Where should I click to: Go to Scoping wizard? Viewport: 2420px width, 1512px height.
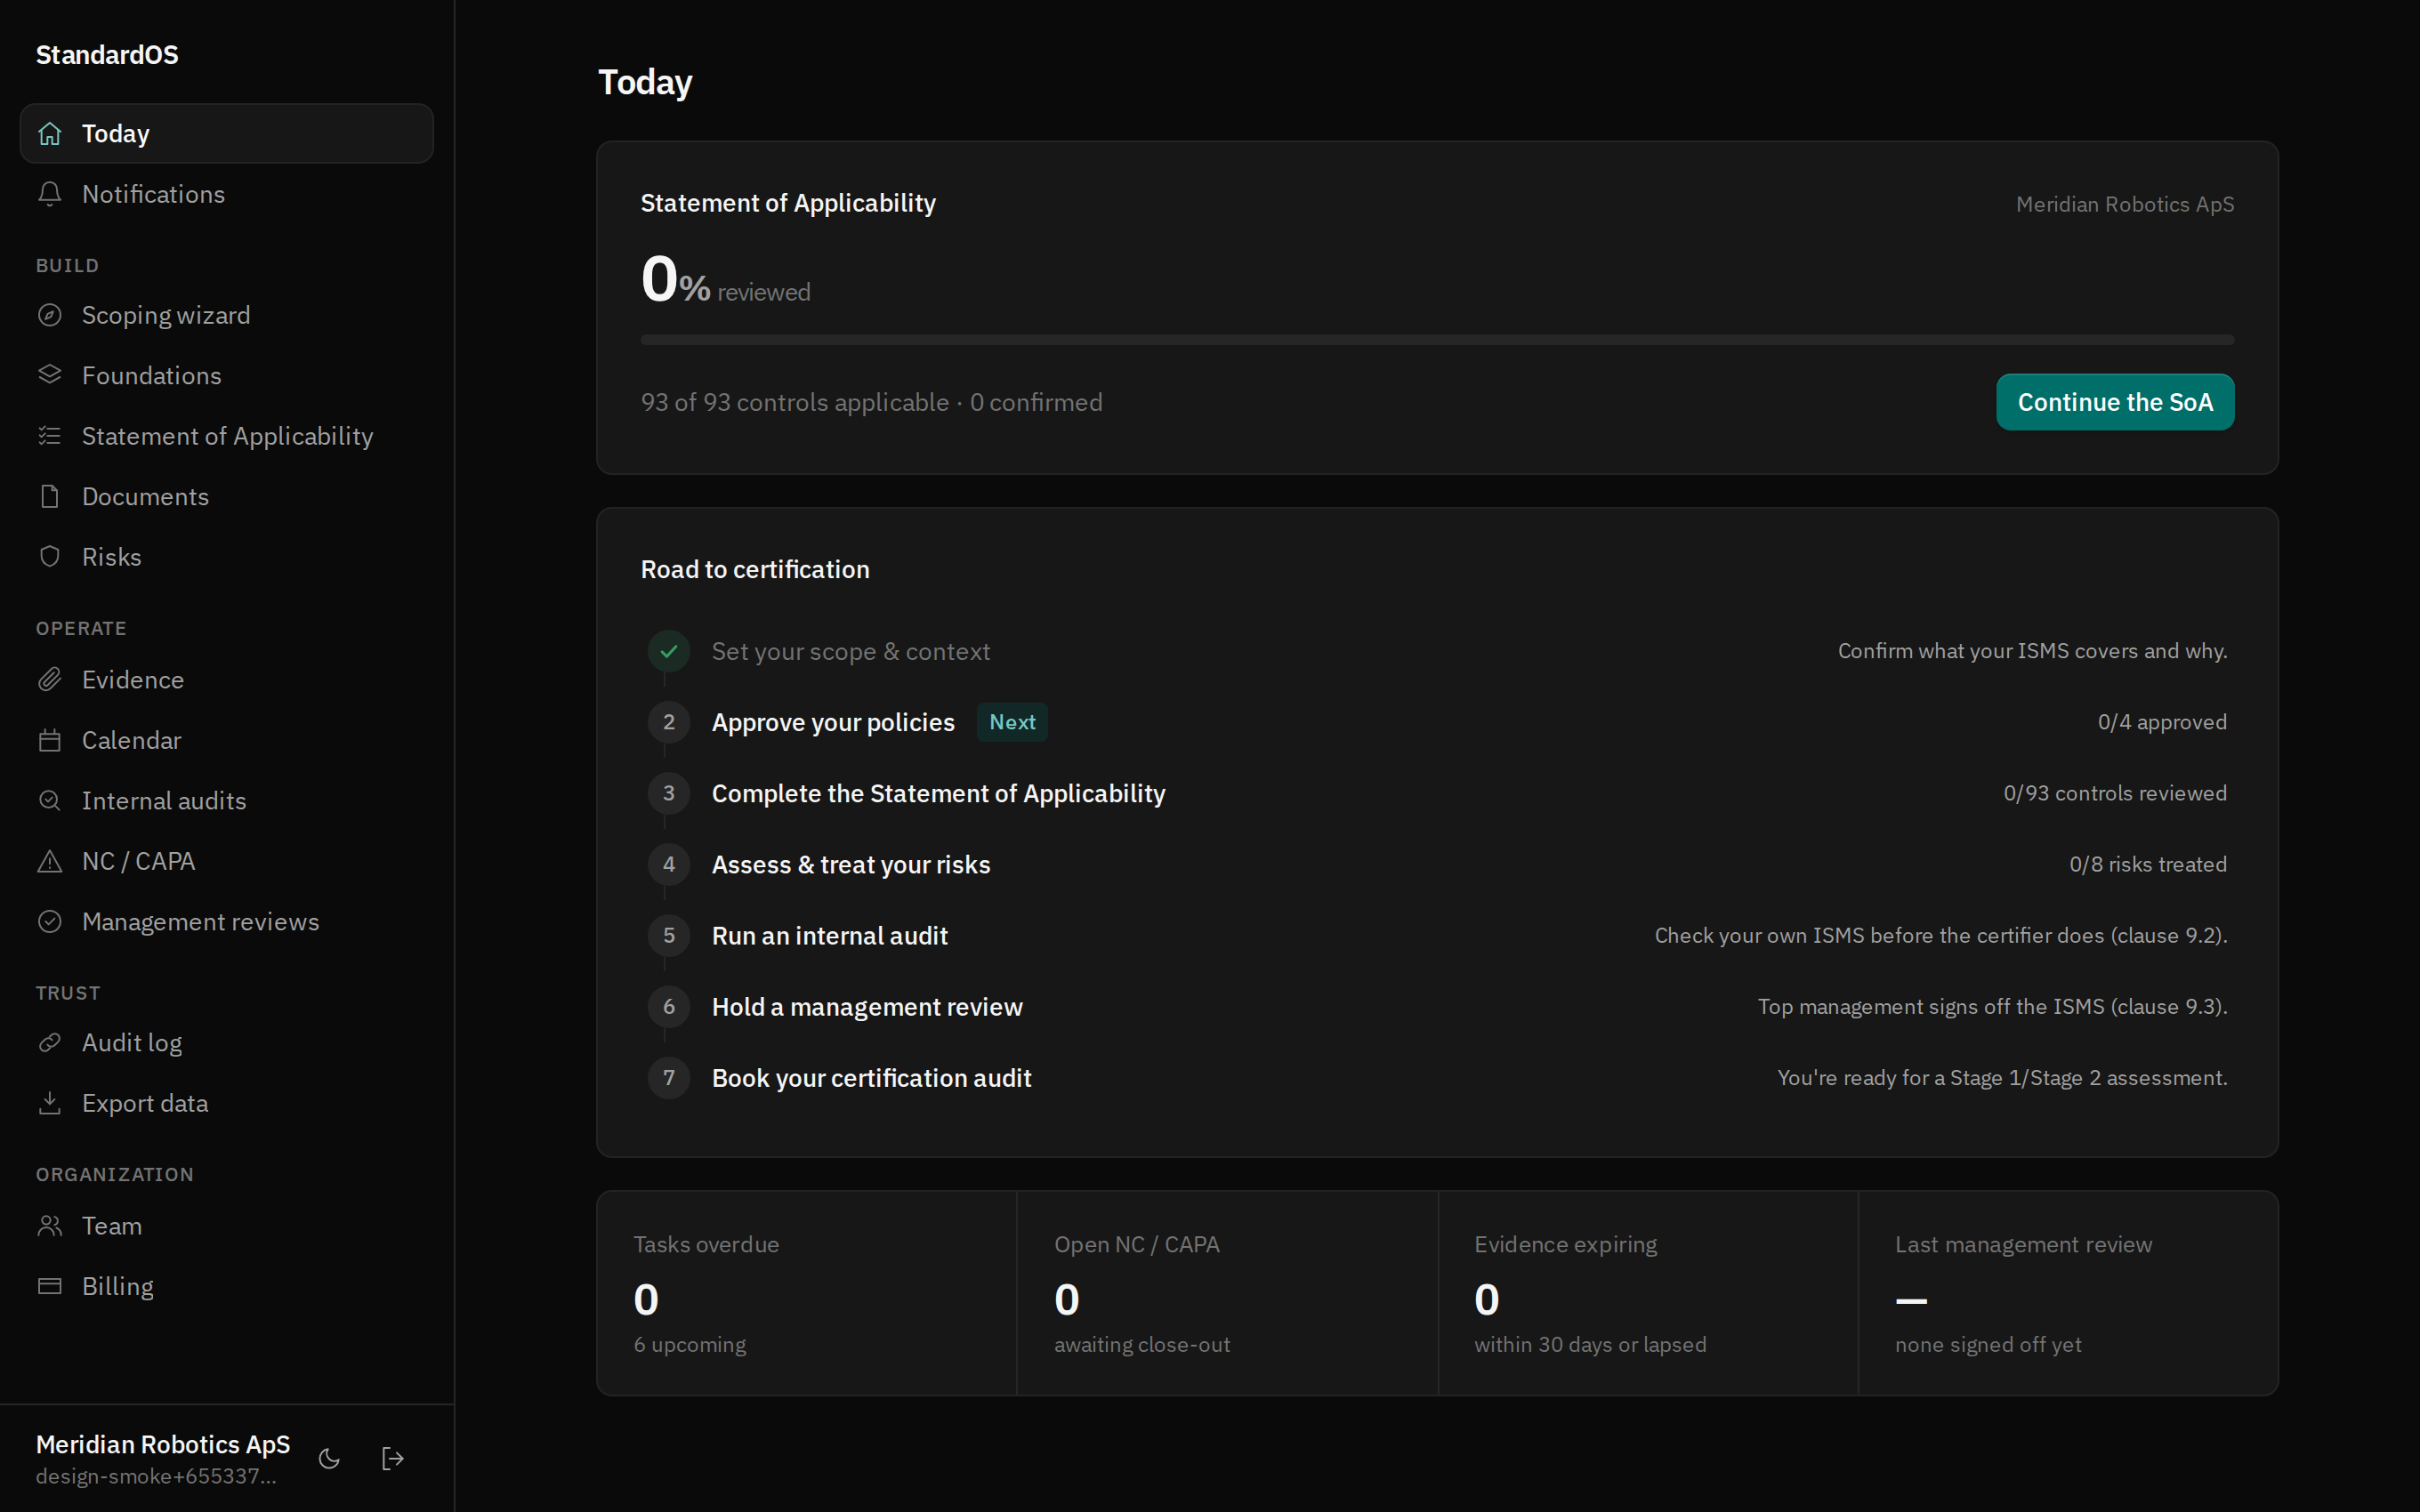coord(227,315)
